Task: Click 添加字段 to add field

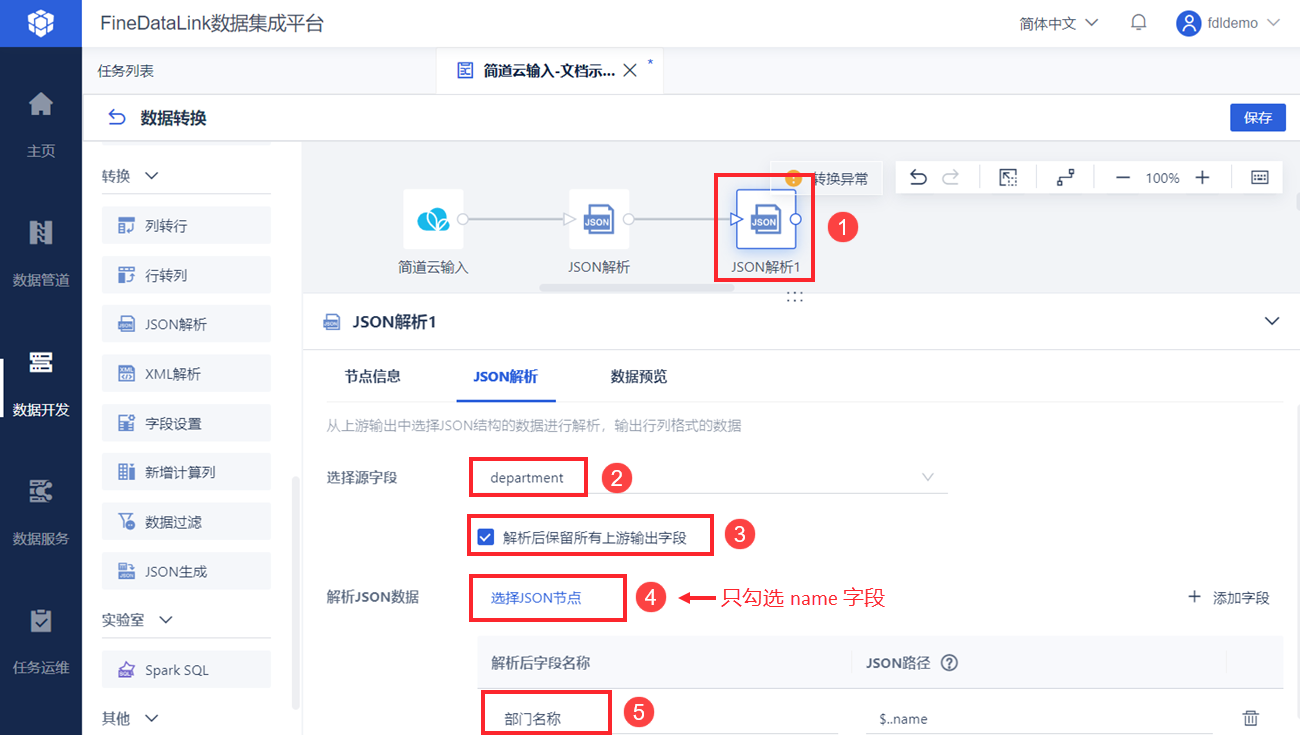Action: click(1228, 598)
